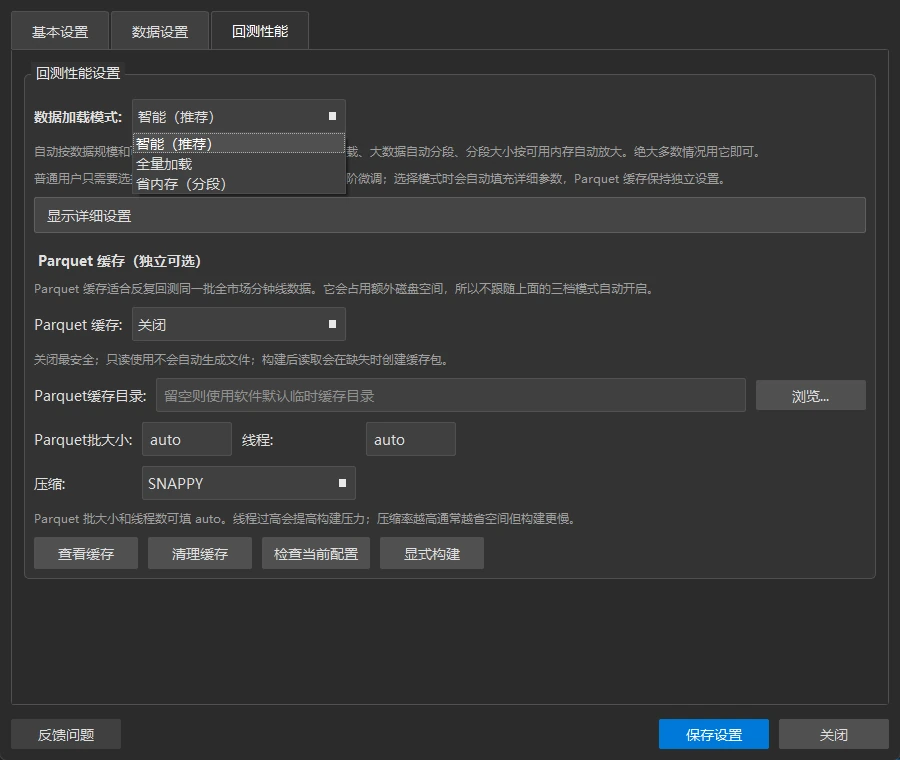Choose 智能（推荐） in the dropdown list
This screenshot has width=900, height=760.
[239, 144]
